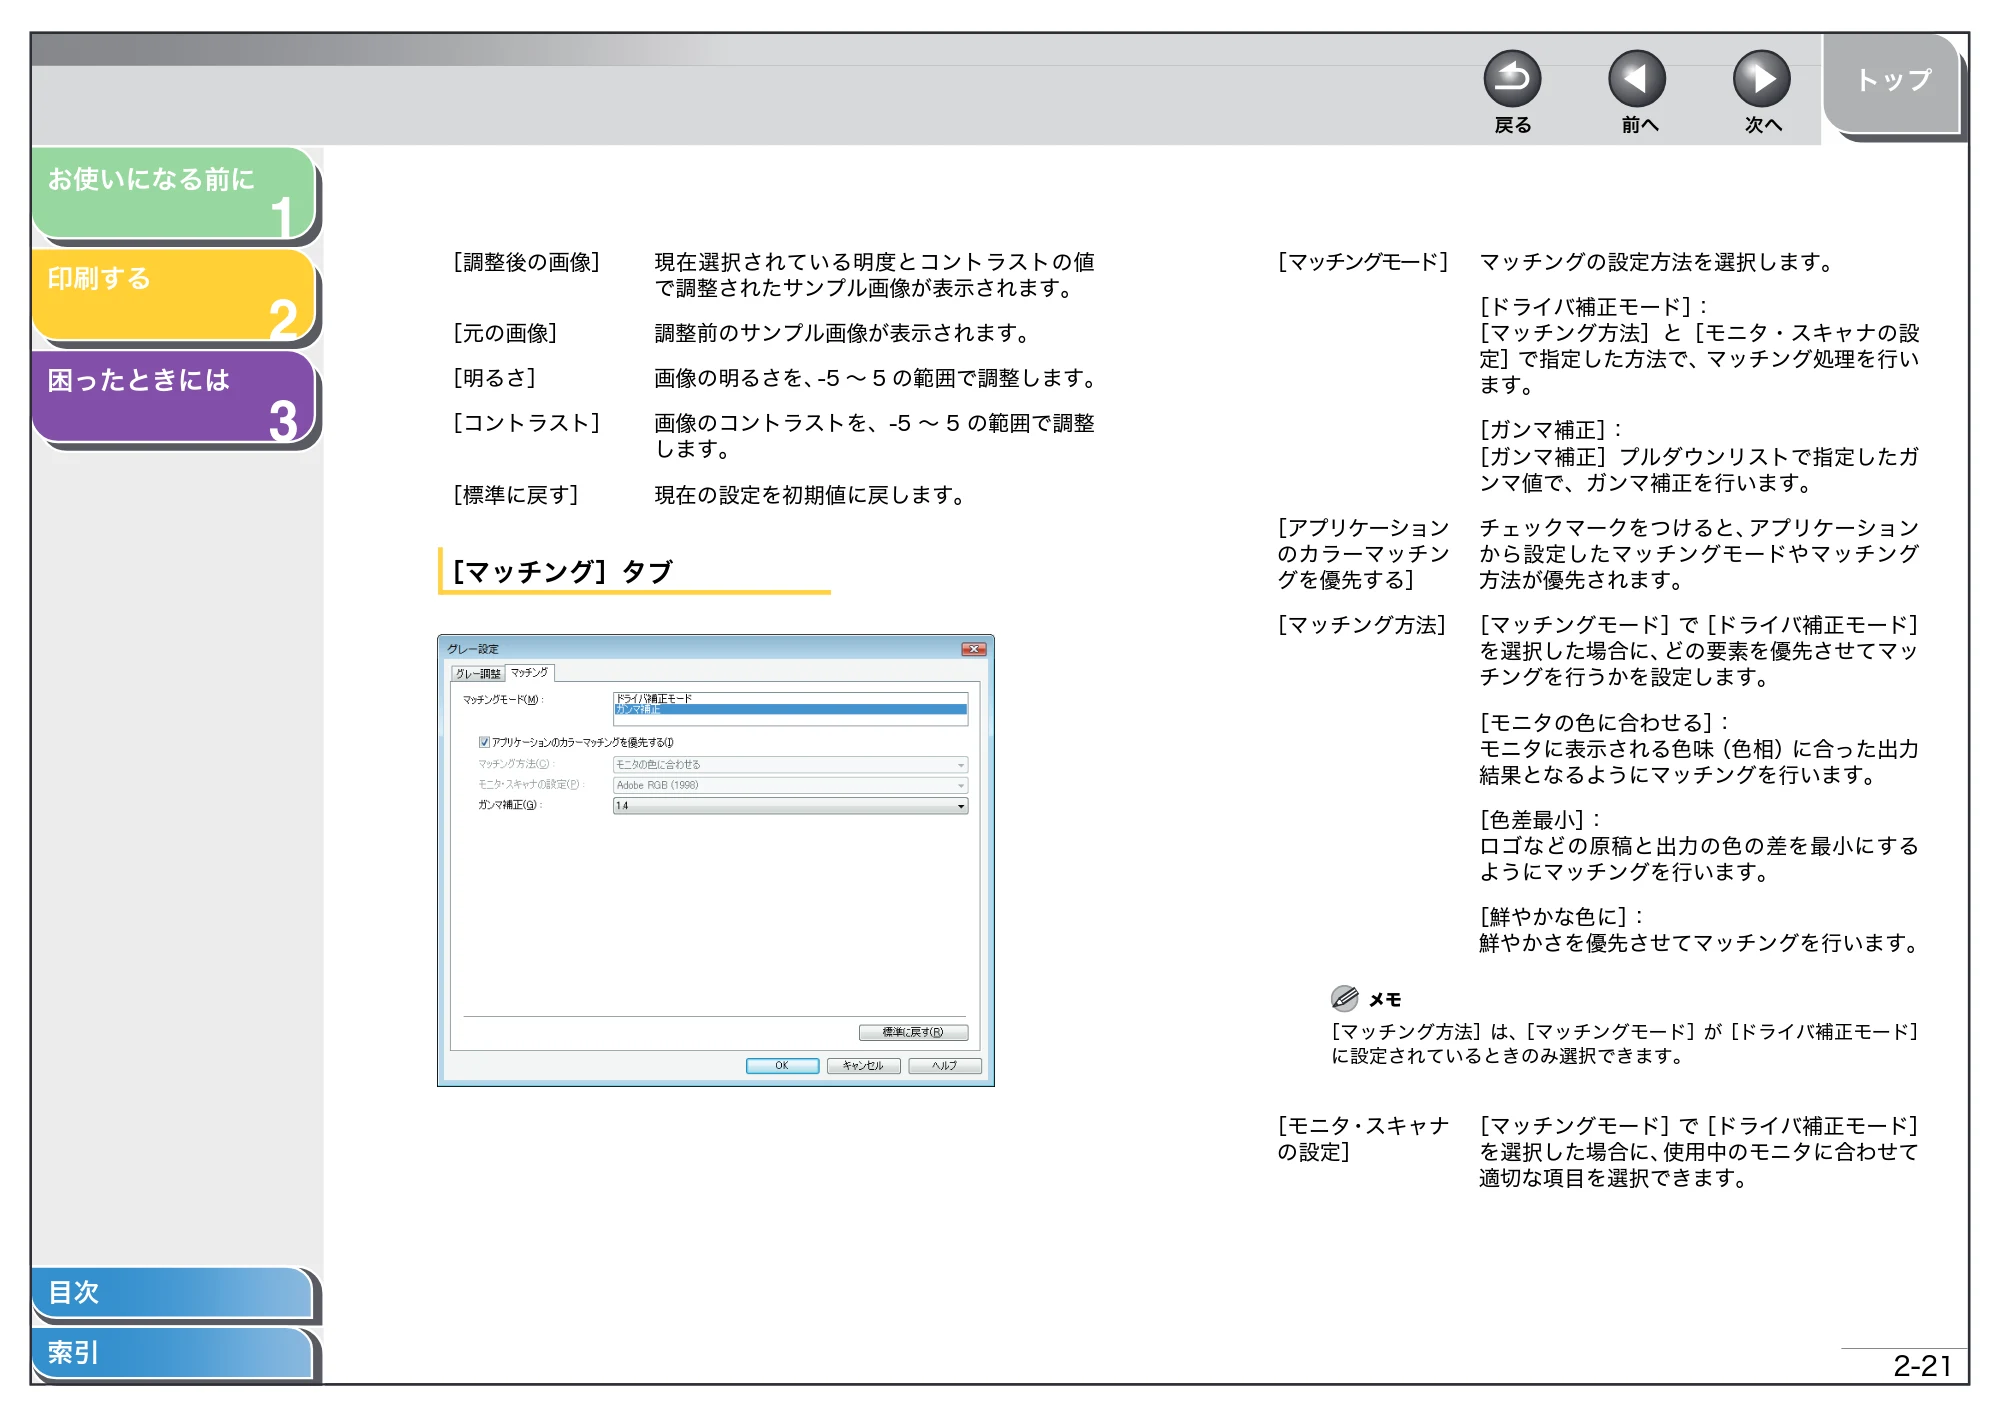
Task: Click the [鮮やかな色に] sub-heading
Action: 1553,917
